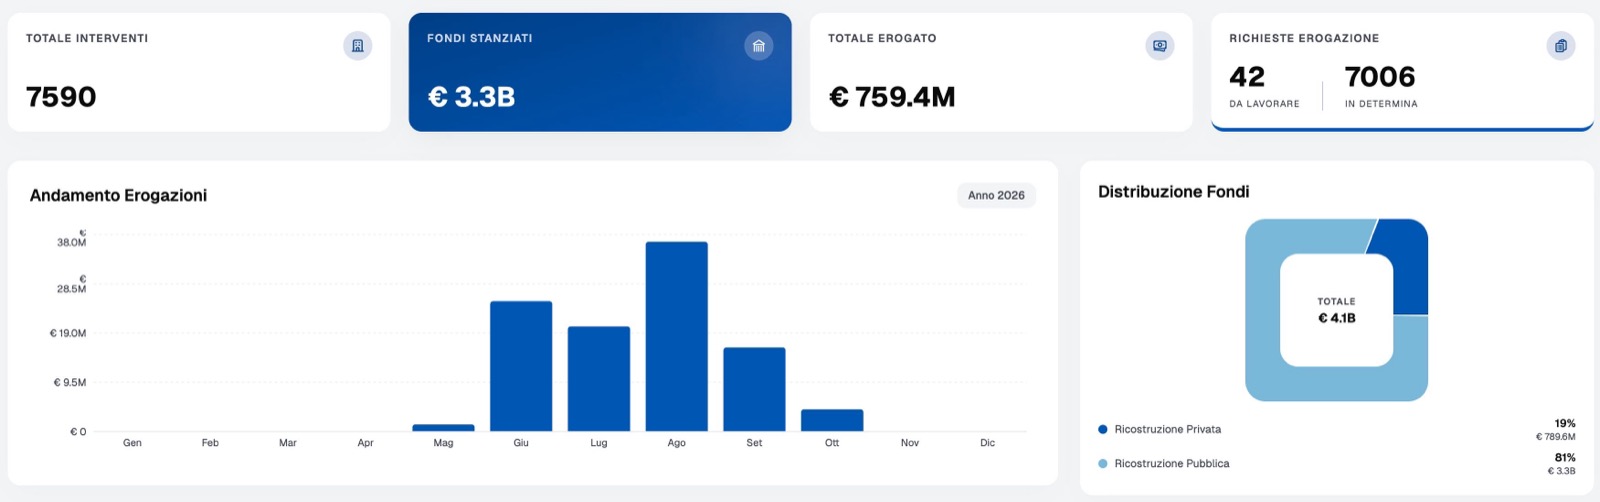
Task: Click the Ott bar in the chart
Action: (x=832, y=420)
